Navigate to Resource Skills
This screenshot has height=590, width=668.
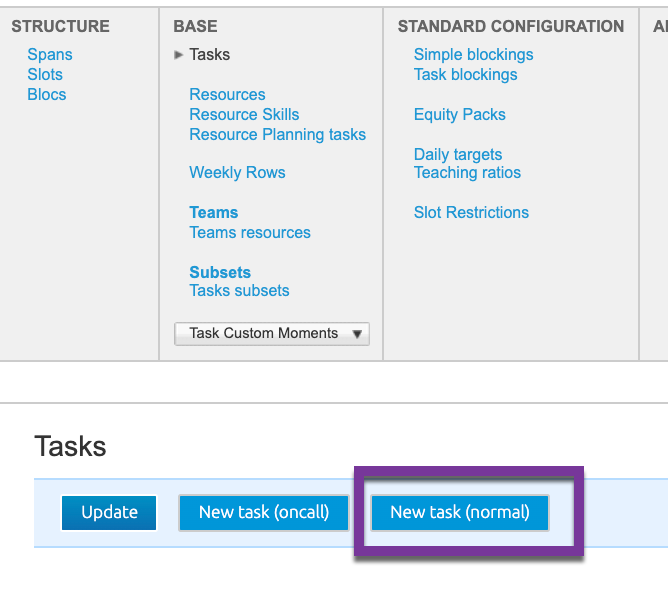tap(245, 115)
